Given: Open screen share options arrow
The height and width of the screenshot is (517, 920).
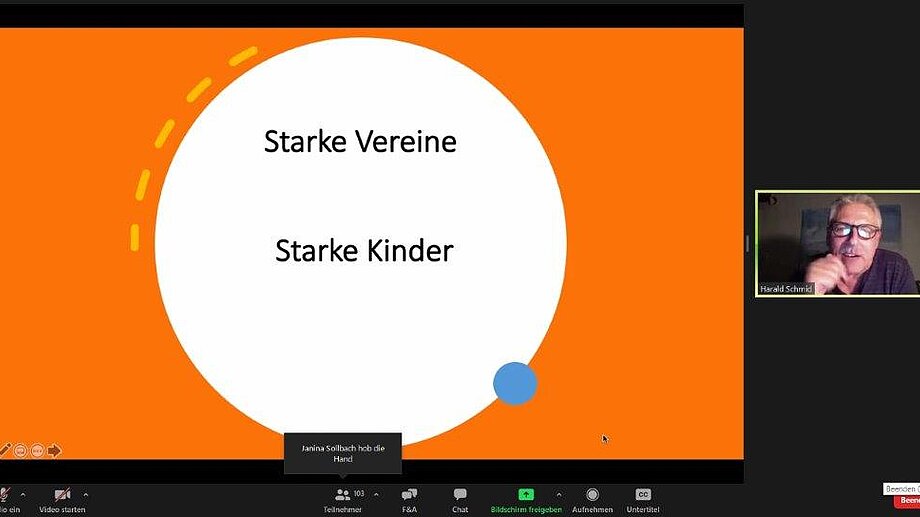Looking at the screenshot, I should pos(558,494).
